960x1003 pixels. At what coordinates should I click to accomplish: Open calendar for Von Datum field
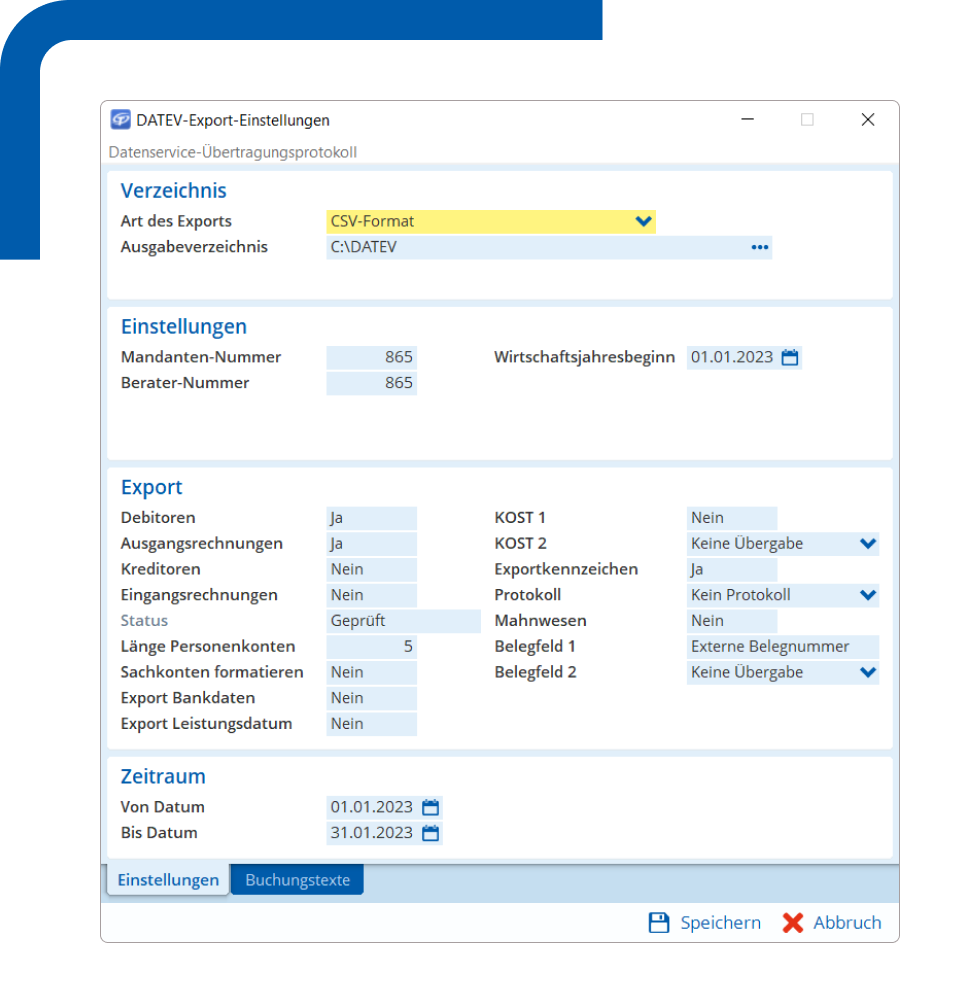pyautogui.click(x=431, y=808)
